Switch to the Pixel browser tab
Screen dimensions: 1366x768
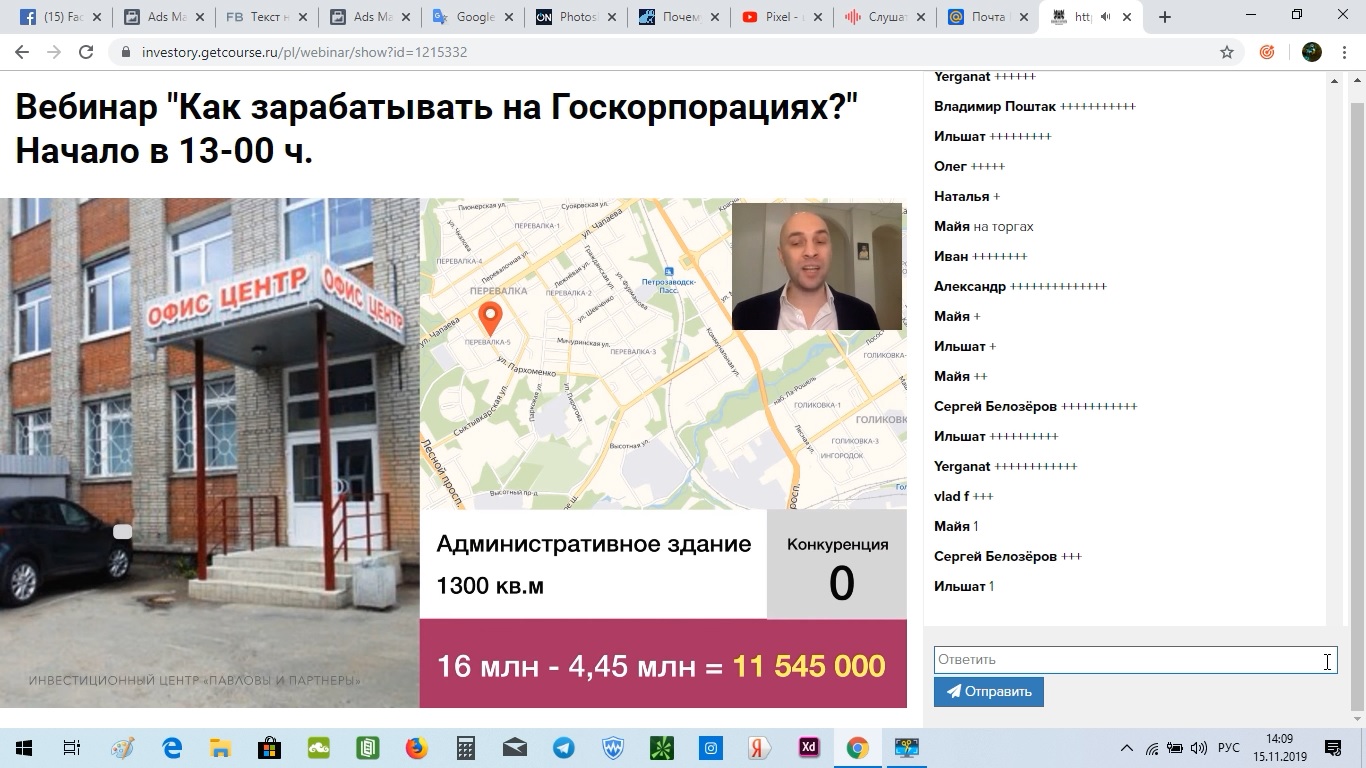pos(775,16)
